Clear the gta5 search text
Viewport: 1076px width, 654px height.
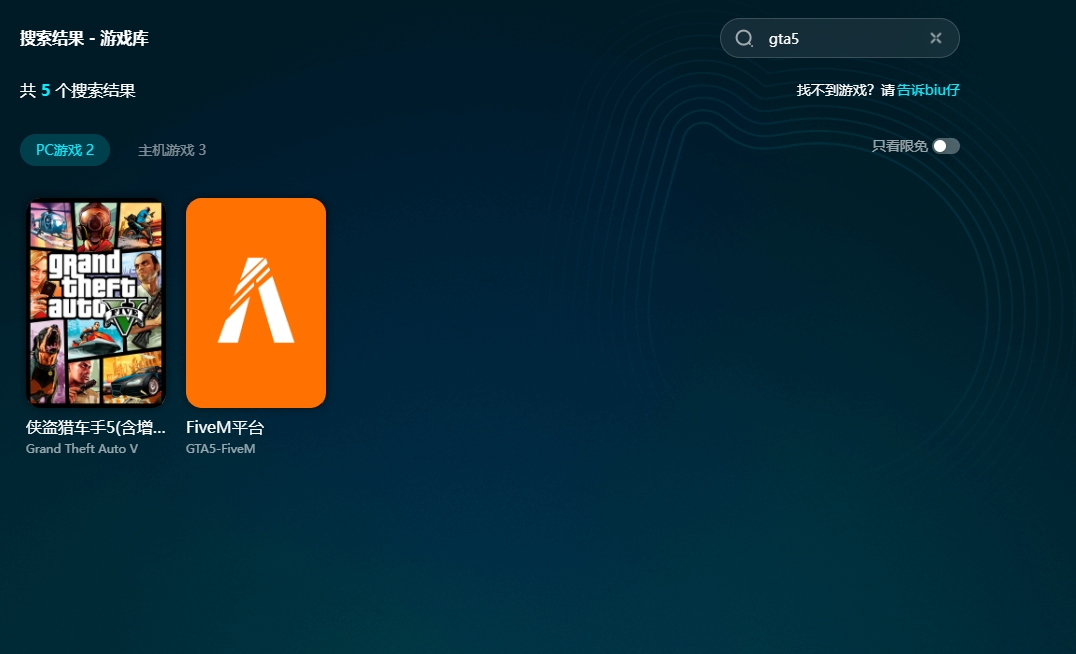click(935, 38)
